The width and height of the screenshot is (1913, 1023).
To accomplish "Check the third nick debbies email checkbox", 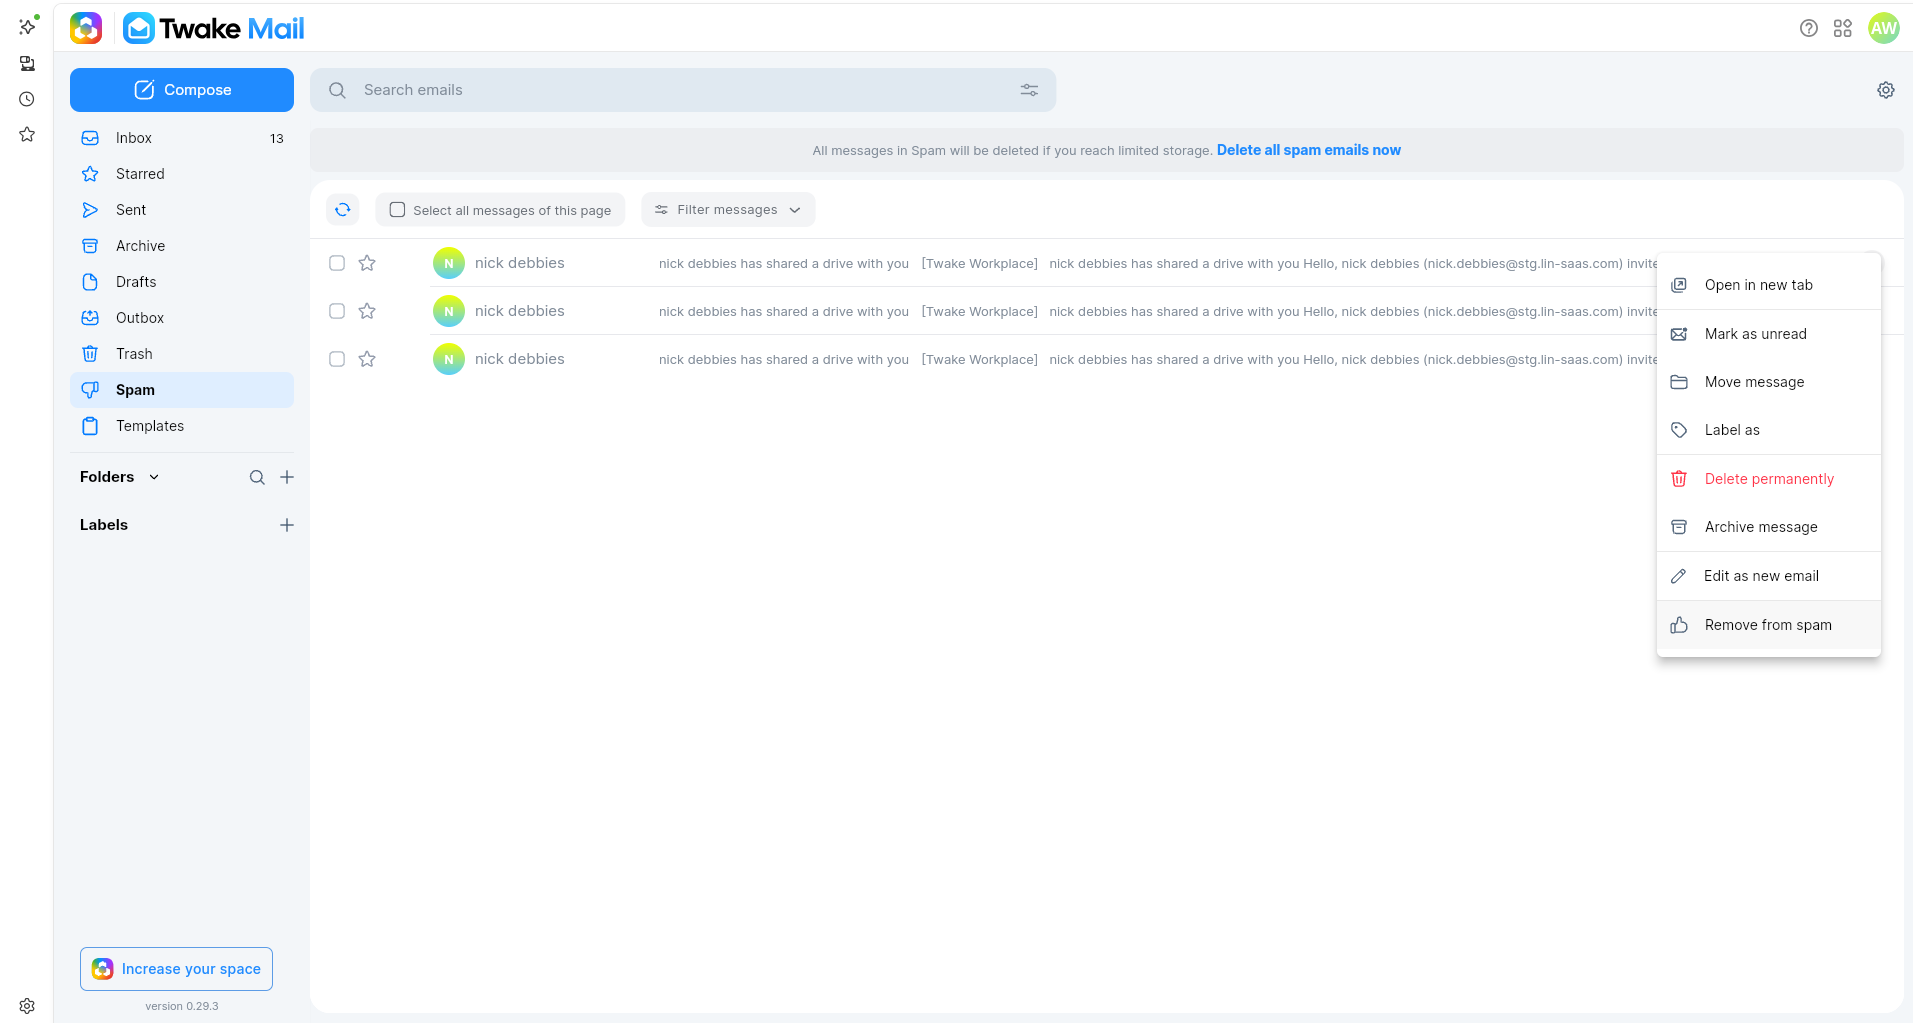I will [337, 359].
